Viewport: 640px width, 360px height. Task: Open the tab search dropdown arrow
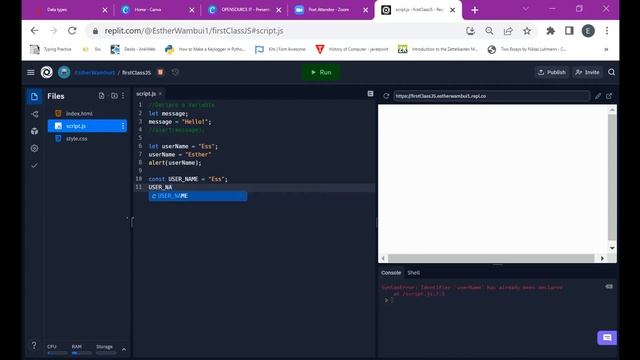coord(526,9)
